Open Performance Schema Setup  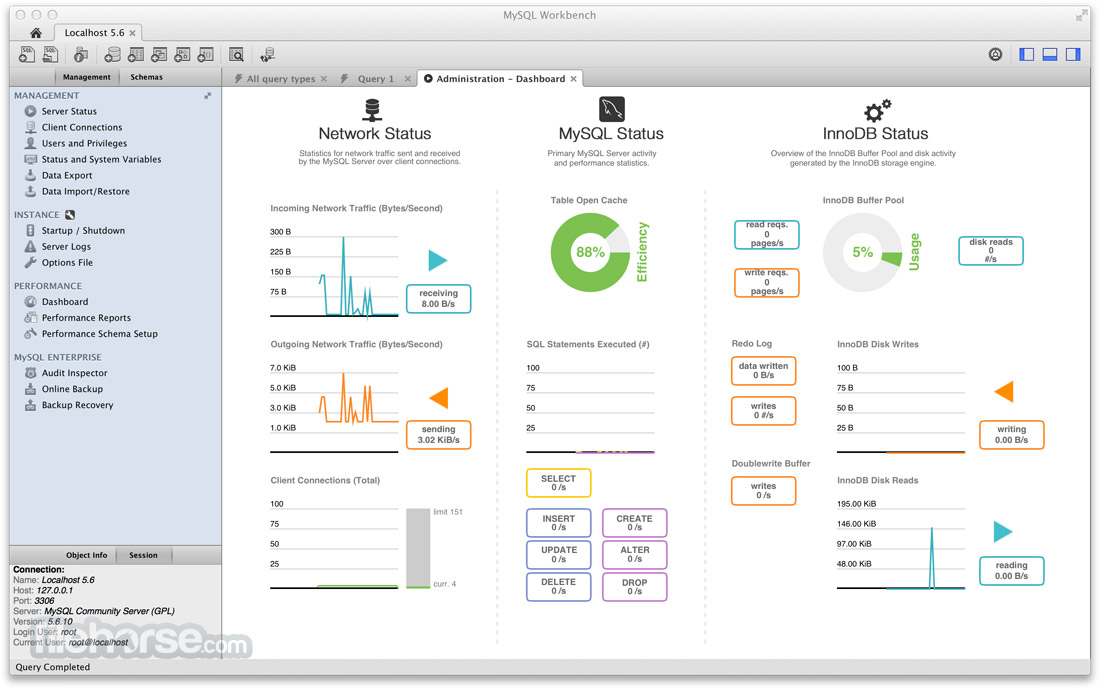[99, 334]
